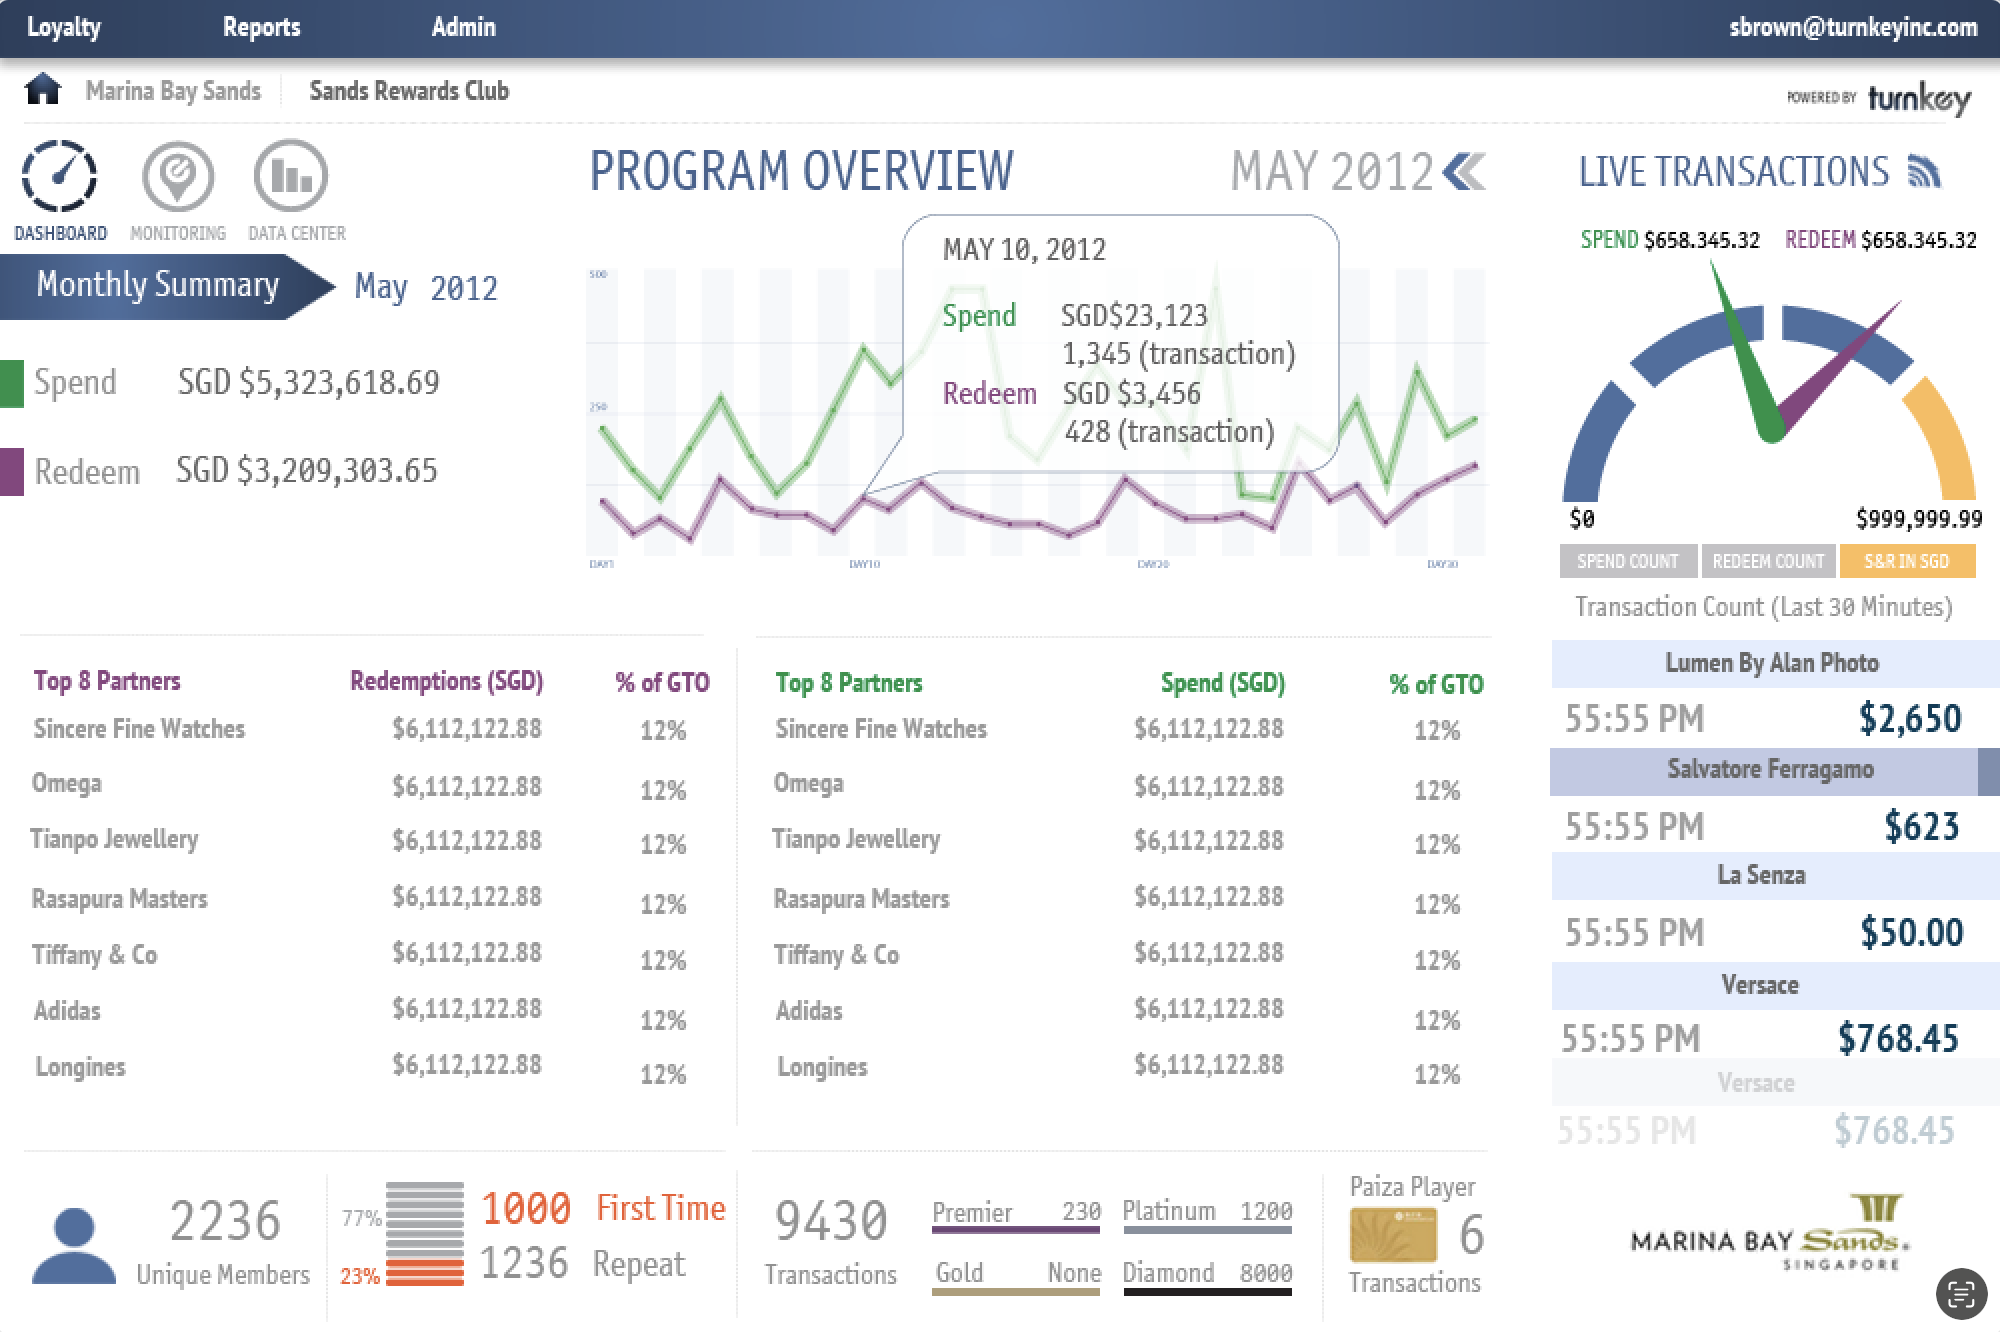Select the Salvatore Ferragamo transaction header

coord(1765,770)
